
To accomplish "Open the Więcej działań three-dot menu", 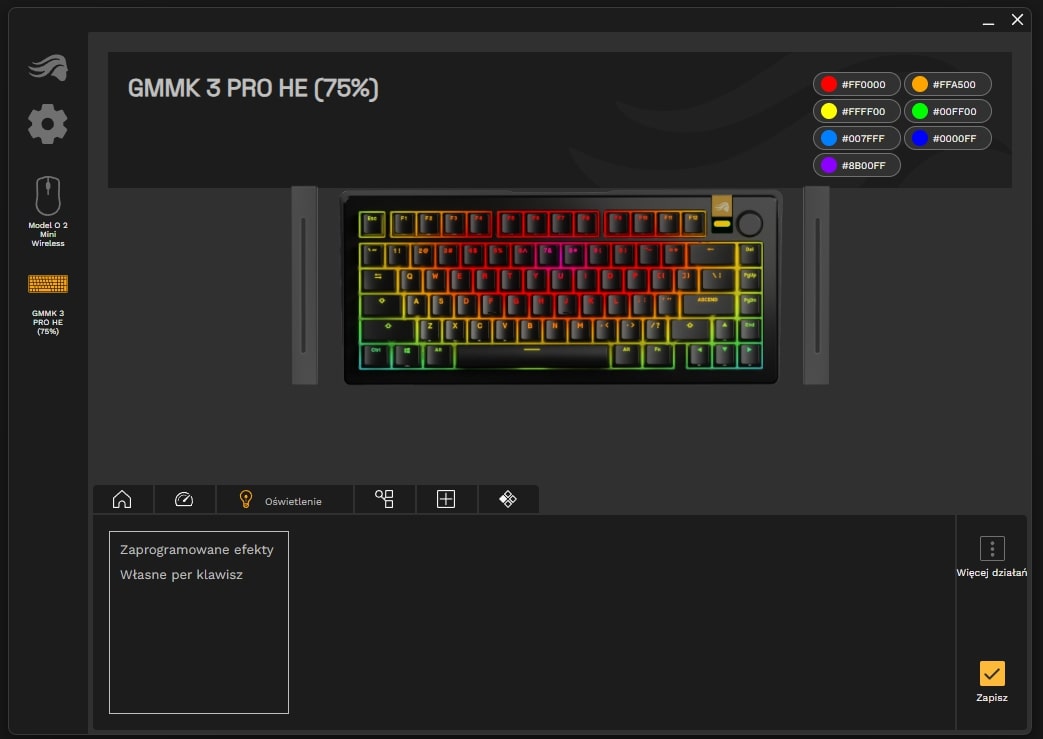I will pyautogui.click(x=992, y=557).
